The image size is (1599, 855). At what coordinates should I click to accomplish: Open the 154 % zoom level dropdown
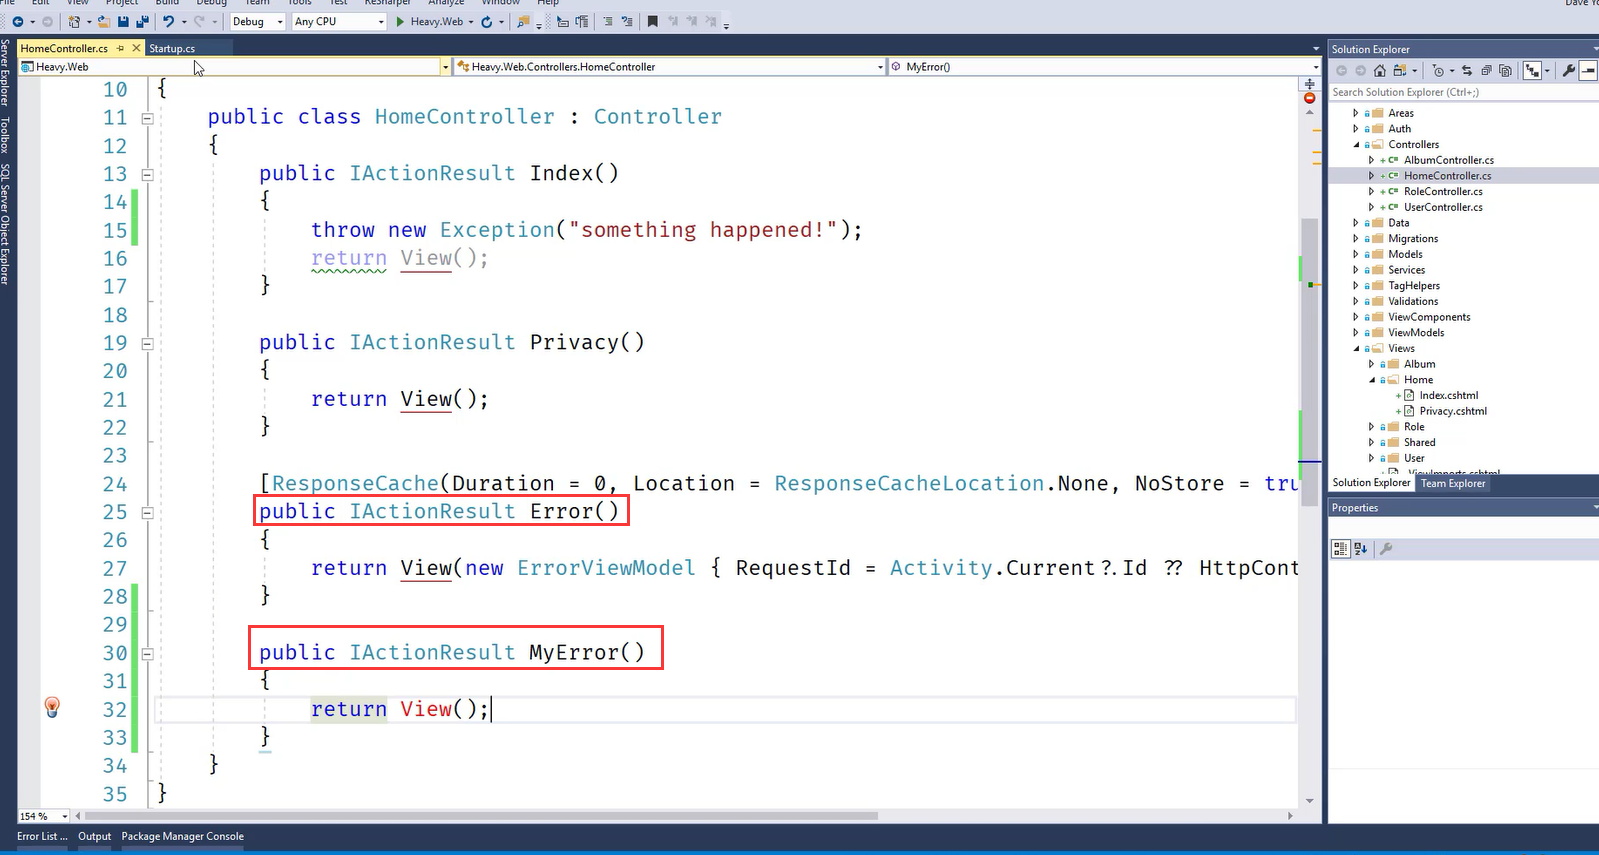click(x=65, y=816)
